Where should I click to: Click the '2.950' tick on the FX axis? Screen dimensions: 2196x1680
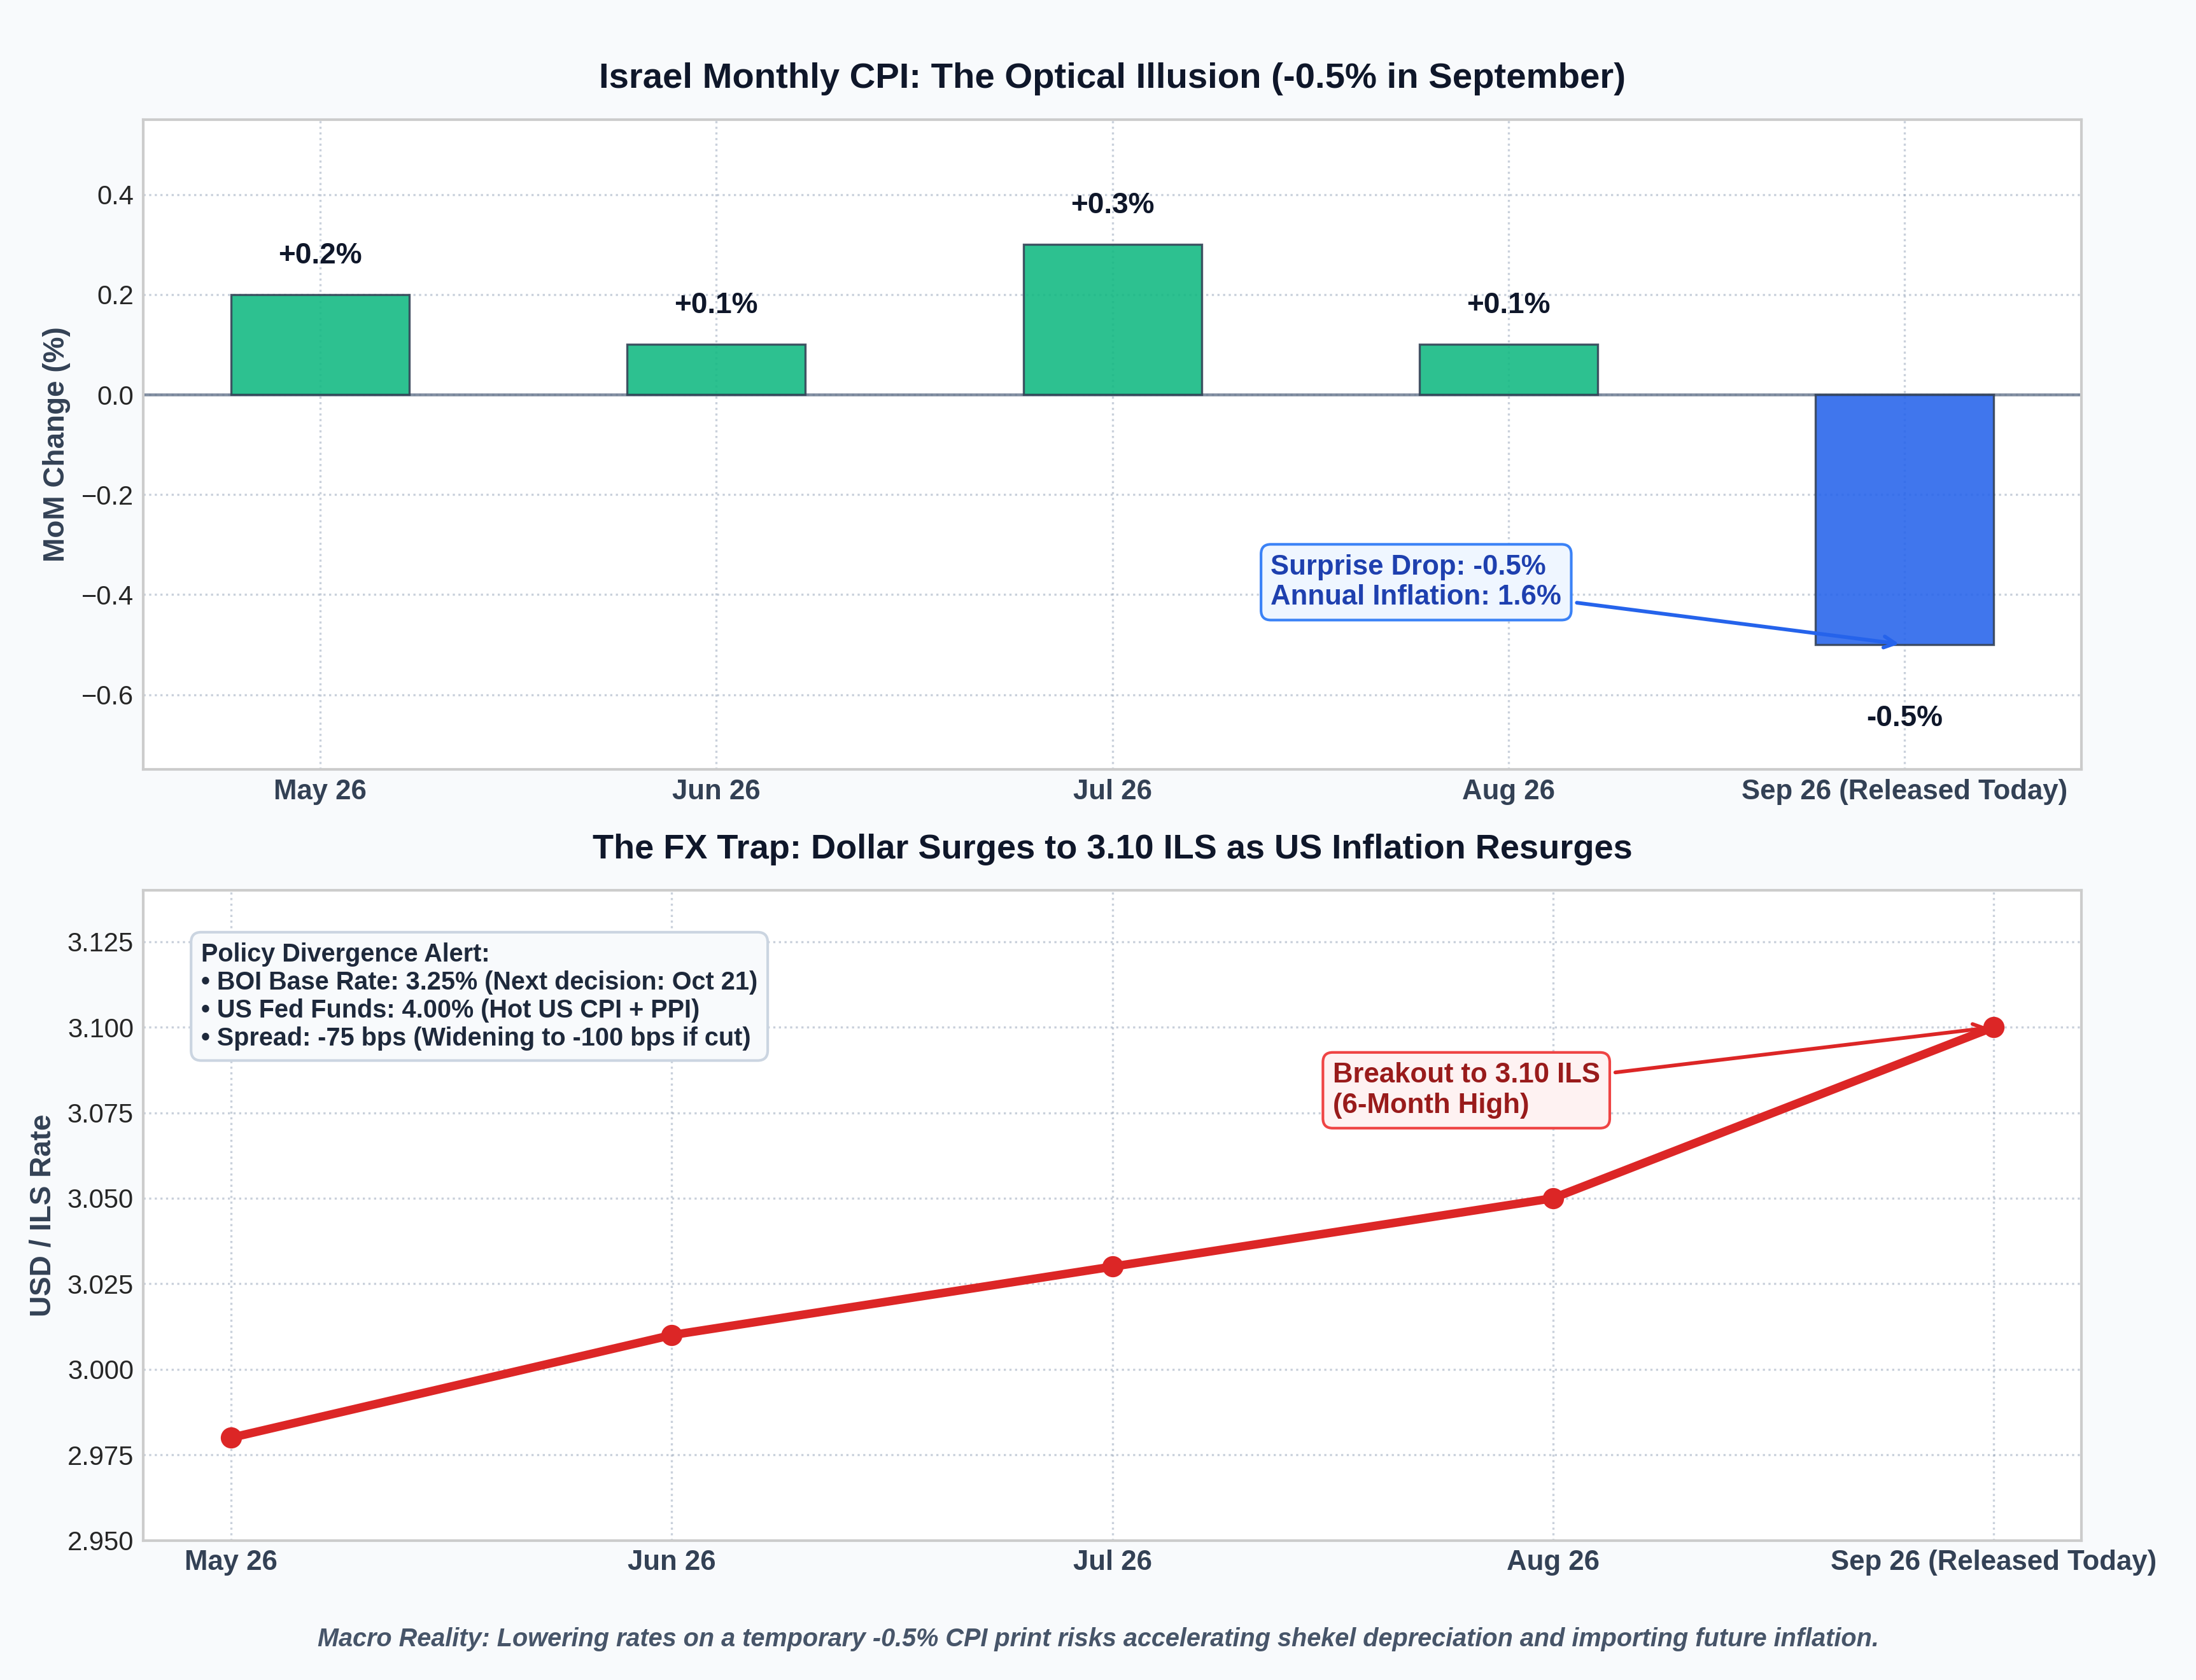[100, 1542]
